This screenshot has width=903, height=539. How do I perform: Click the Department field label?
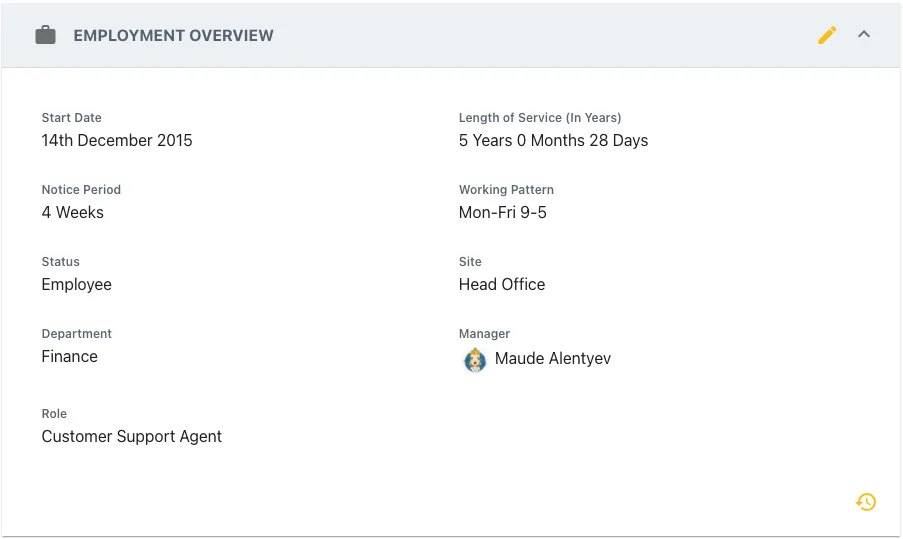pos(77,334)
